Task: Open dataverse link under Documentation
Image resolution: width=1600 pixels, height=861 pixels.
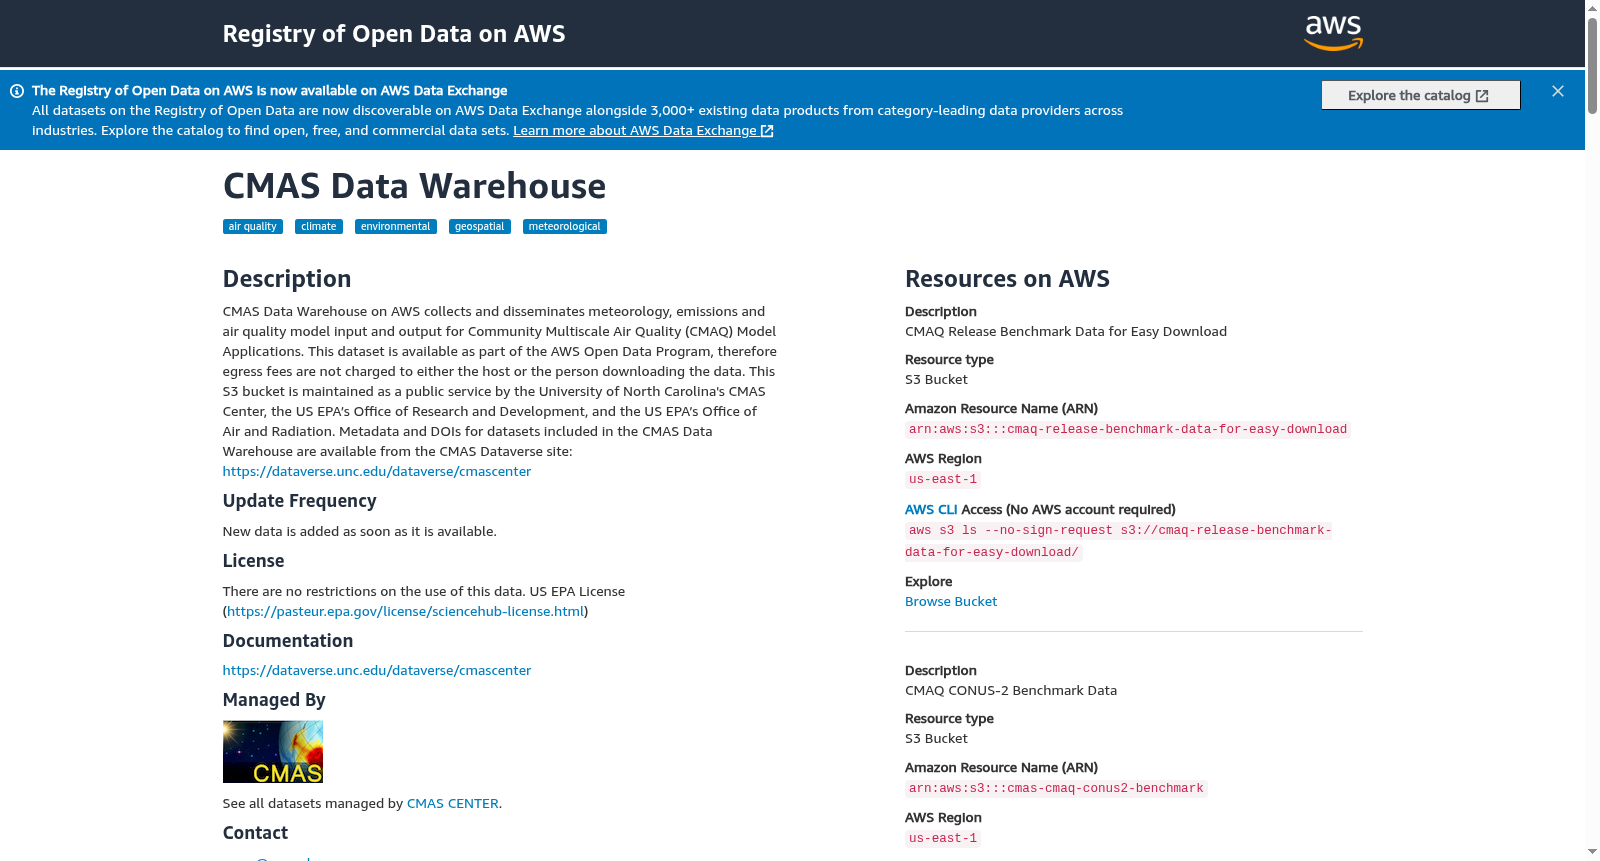Action: [377, 671]
